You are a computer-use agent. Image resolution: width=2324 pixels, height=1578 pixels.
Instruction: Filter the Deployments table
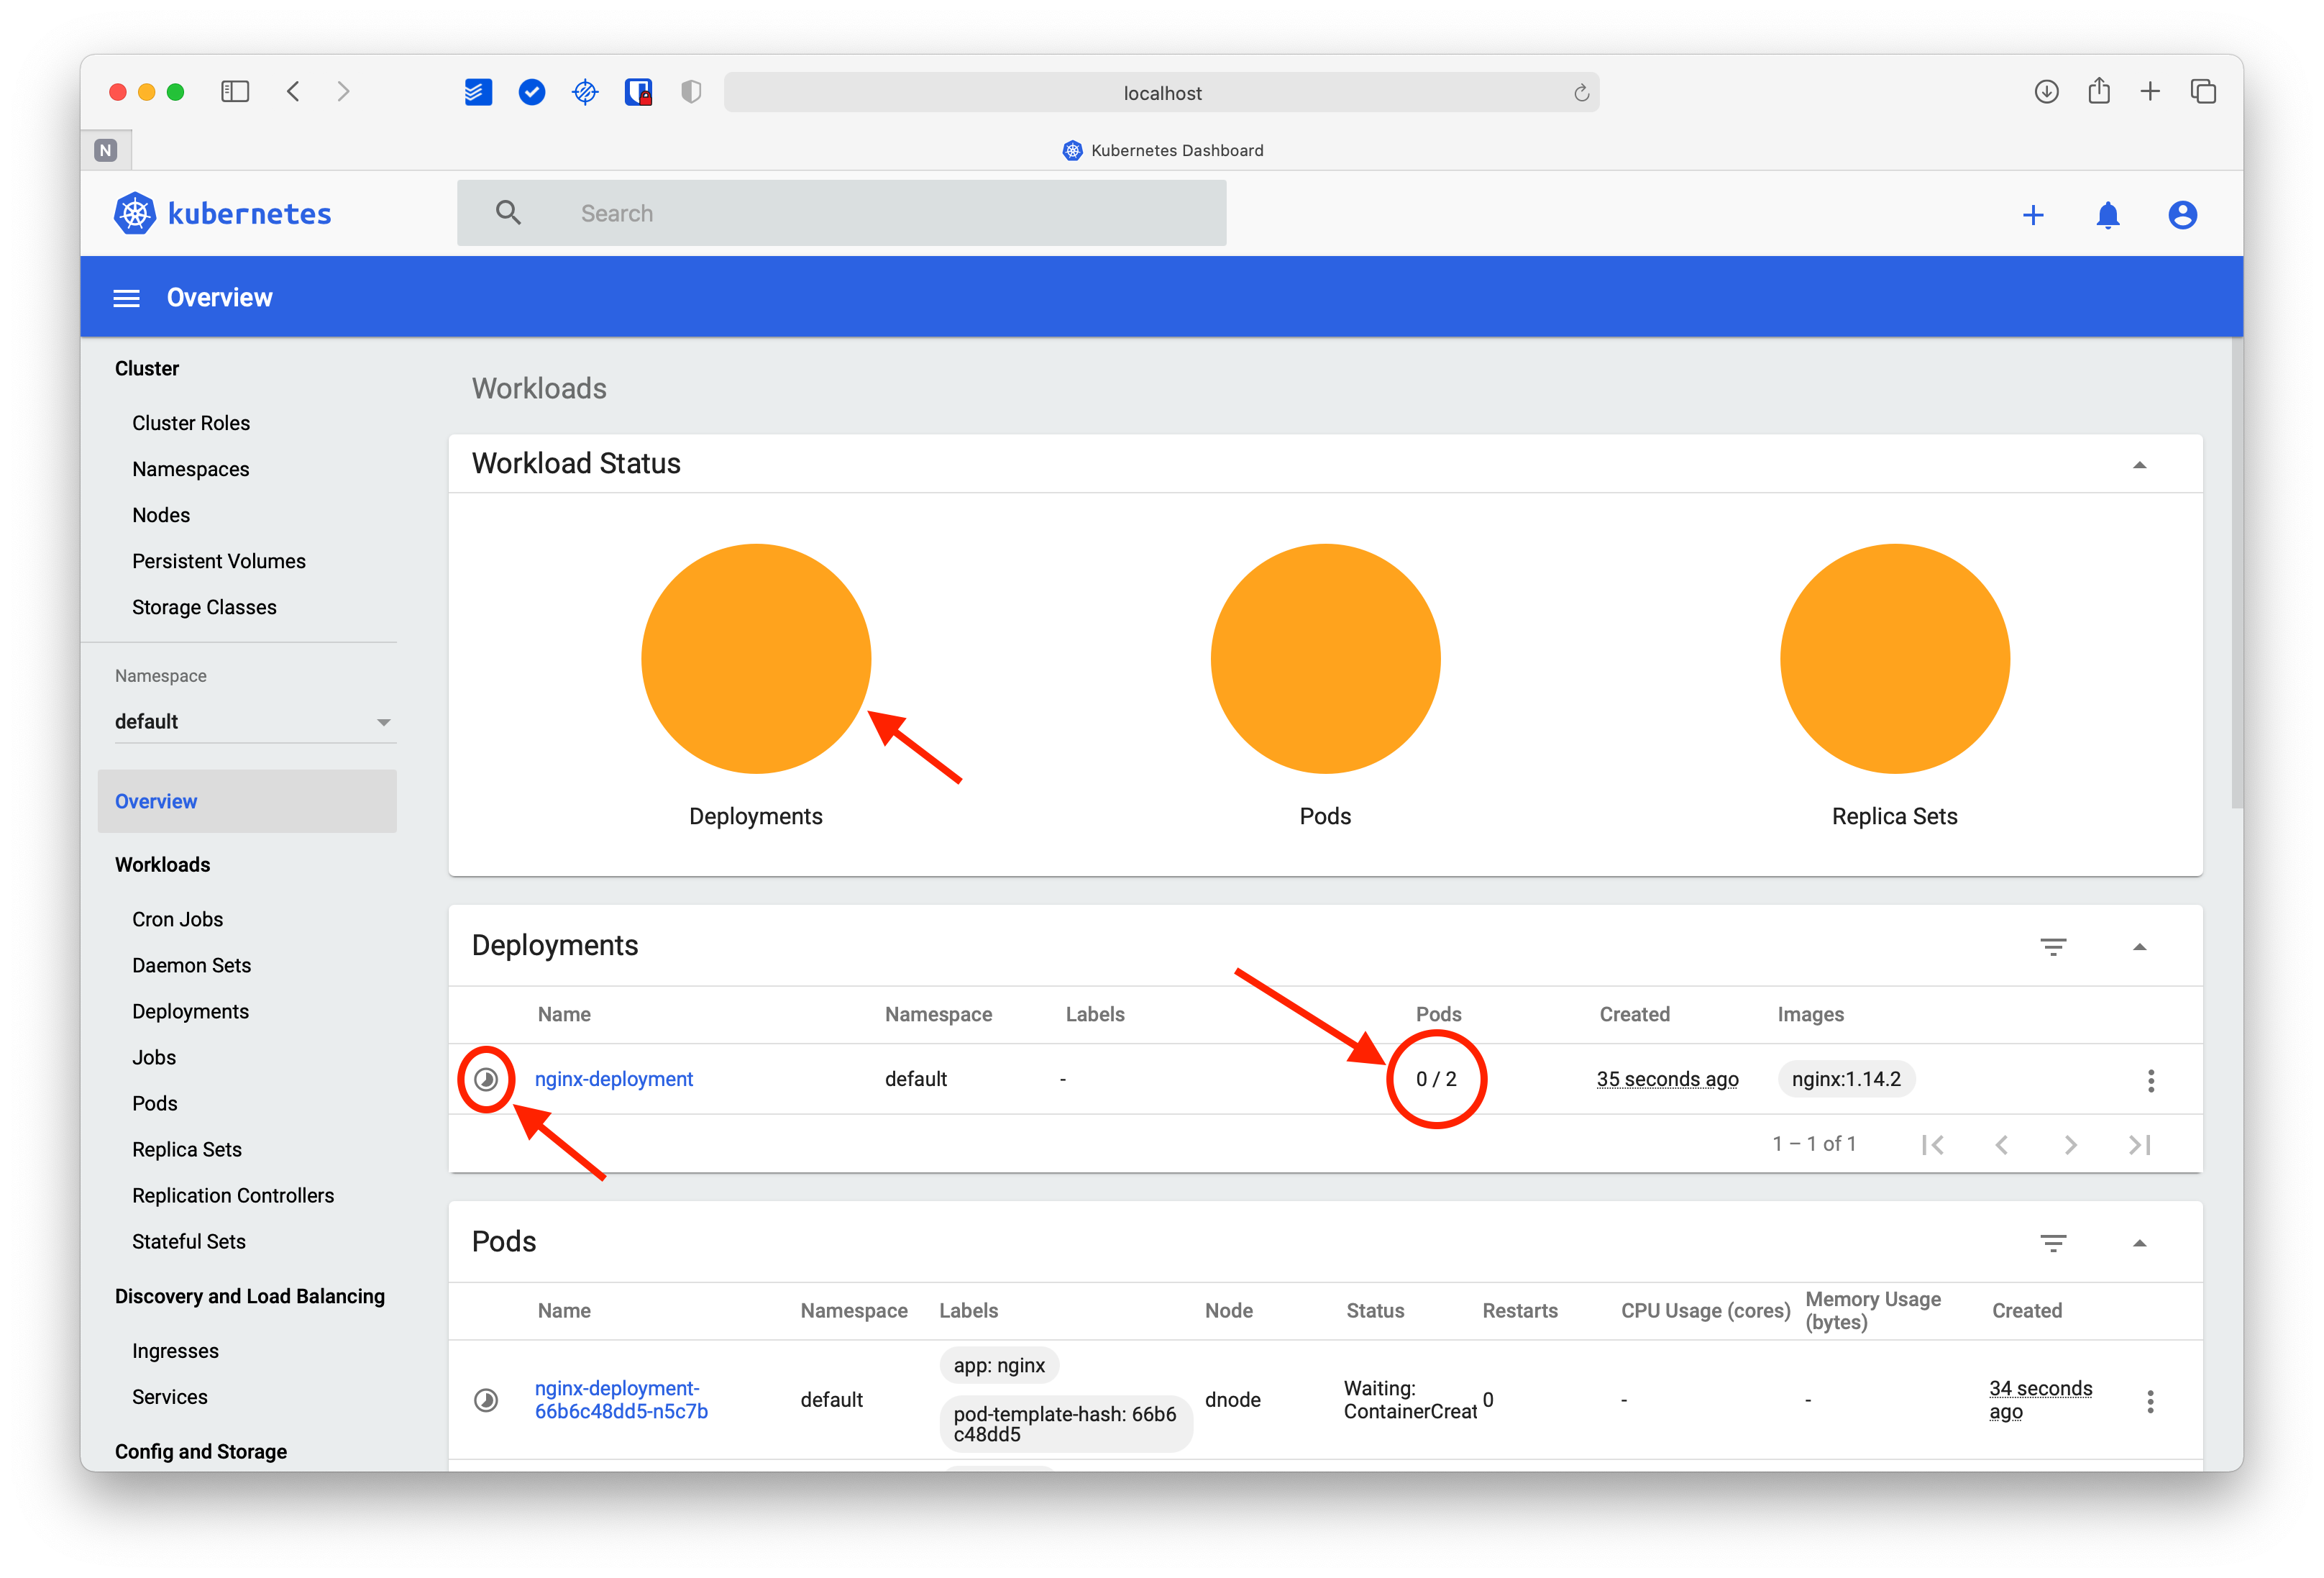point(2053,946)
